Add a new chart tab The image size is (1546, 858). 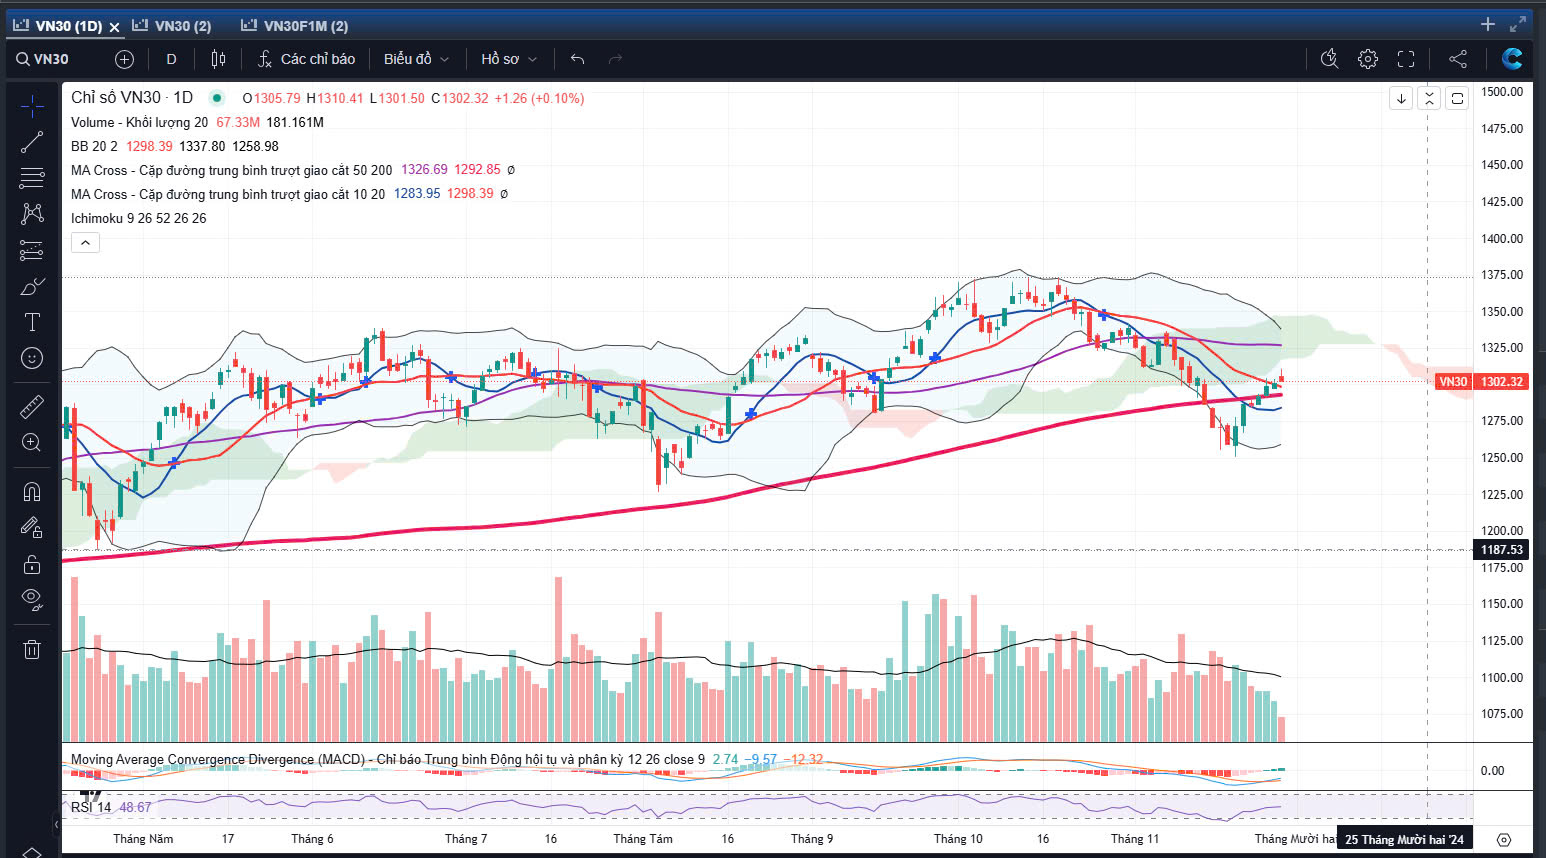coord(1488,24)
